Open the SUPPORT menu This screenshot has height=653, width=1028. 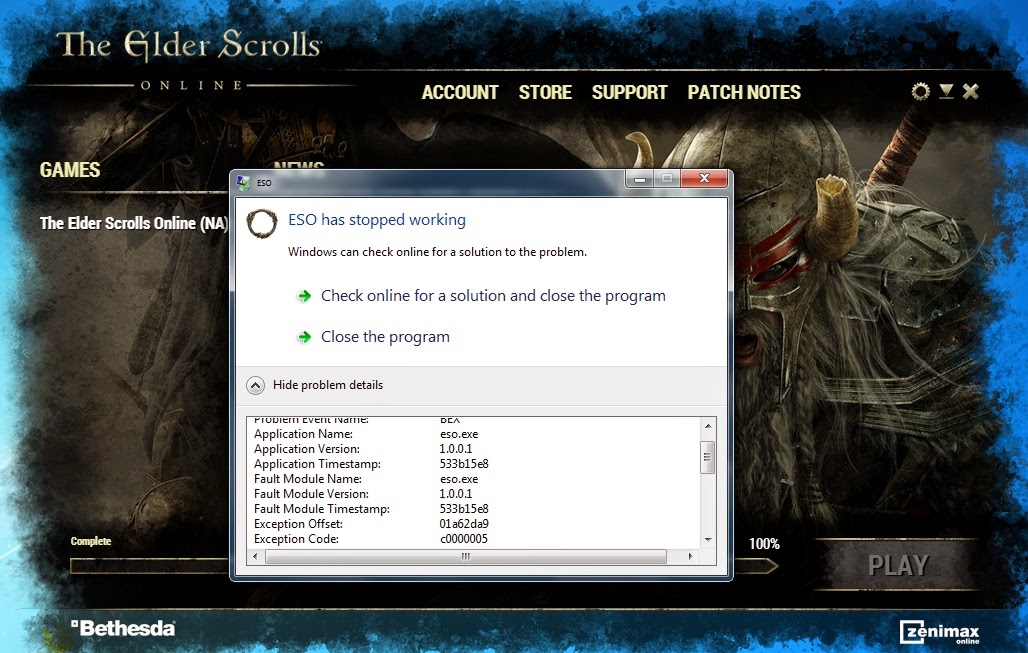click(629, 92)
